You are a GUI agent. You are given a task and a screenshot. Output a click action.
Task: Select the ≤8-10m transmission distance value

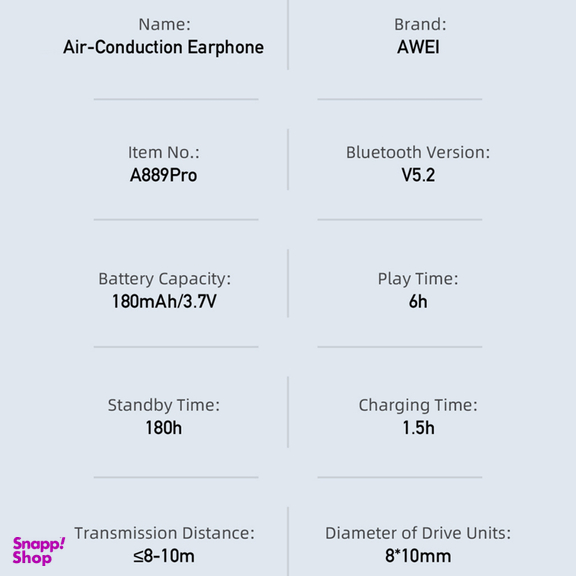(164, 556)
